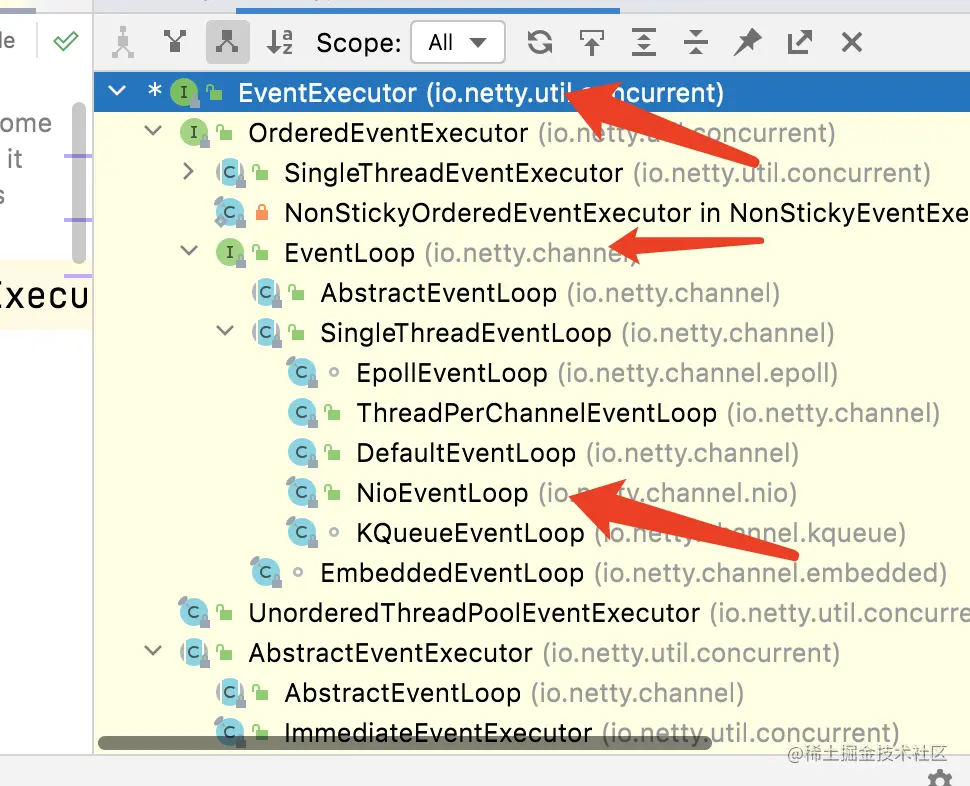This screenshot has height=786, width=970.
Task: Select EmbeddedEventLoop row
Action: click(x=532, y=573)
